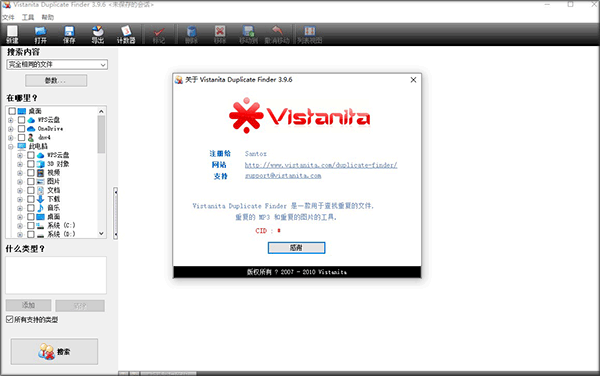This screenshot has width=600, height=376.
Task: Click the folder tree scrollbar thumb
Action: (x=101, y=134)
